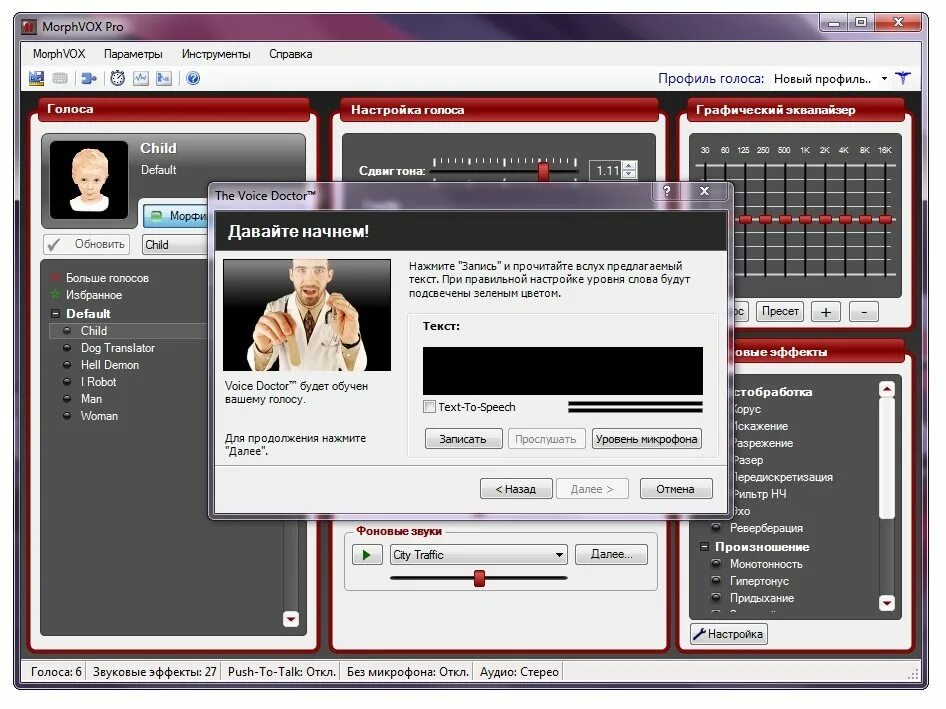946x709 pixels.
Task: Click the wrench icon Настройка button
Action: tap(729, 634)
